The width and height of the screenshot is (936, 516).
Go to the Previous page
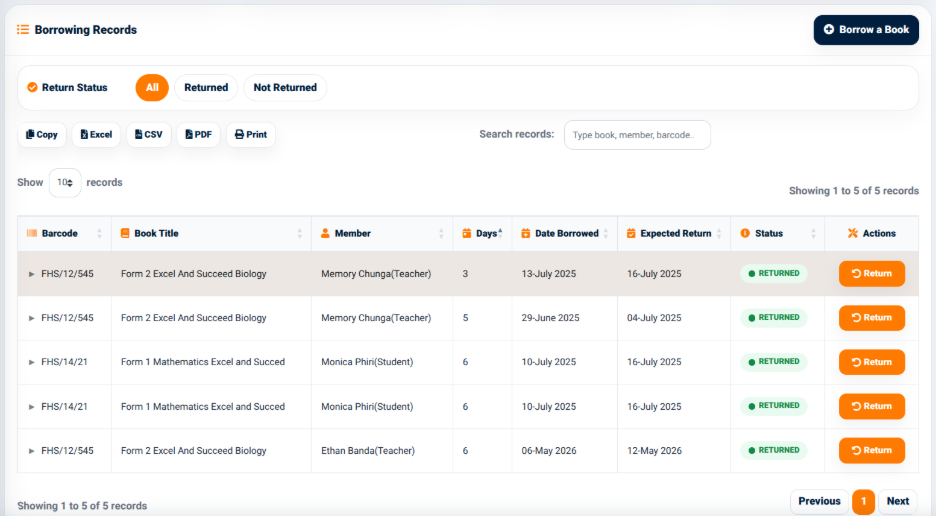(819, 502)
